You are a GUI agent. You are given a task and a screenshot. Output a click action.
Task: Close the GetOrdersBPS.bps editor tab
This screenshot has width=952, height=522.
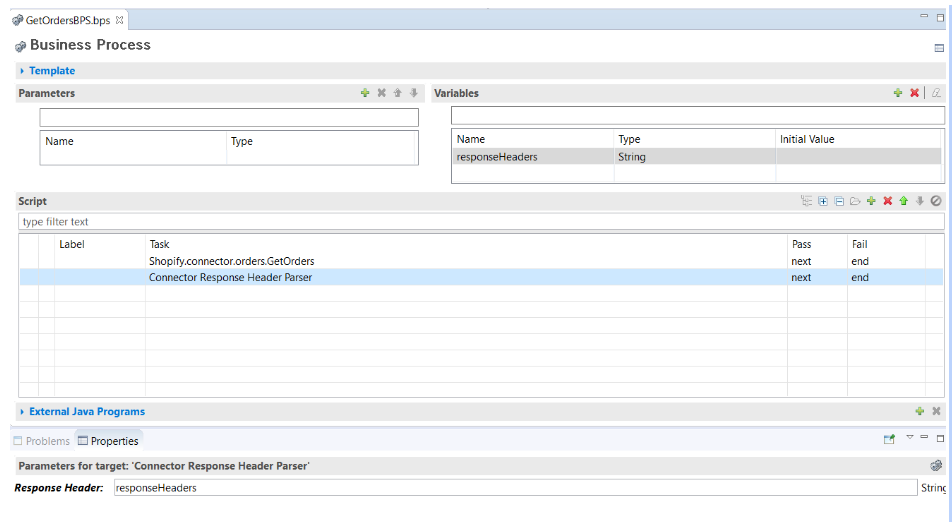pyautogui.click(x=120, y=20)
